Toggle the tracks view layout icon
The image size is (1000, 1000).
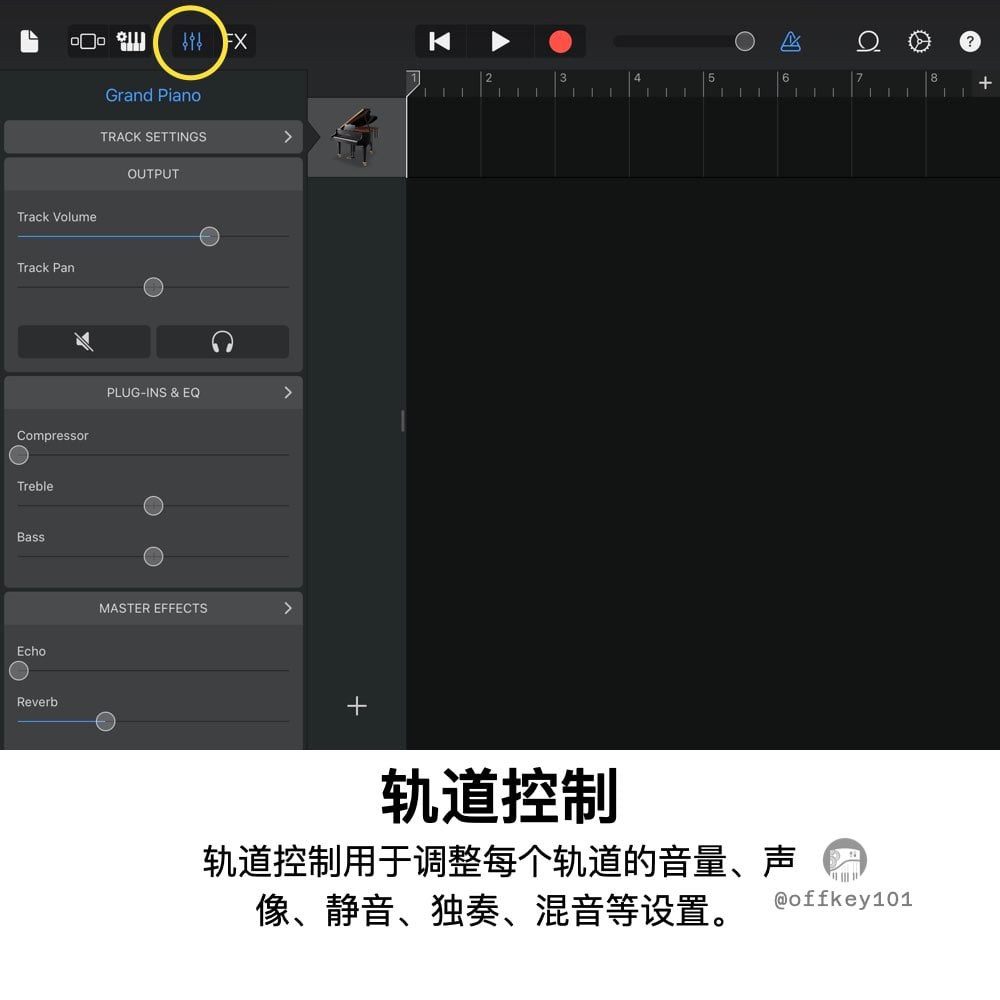pyautogui.click(x=88, y=41)
